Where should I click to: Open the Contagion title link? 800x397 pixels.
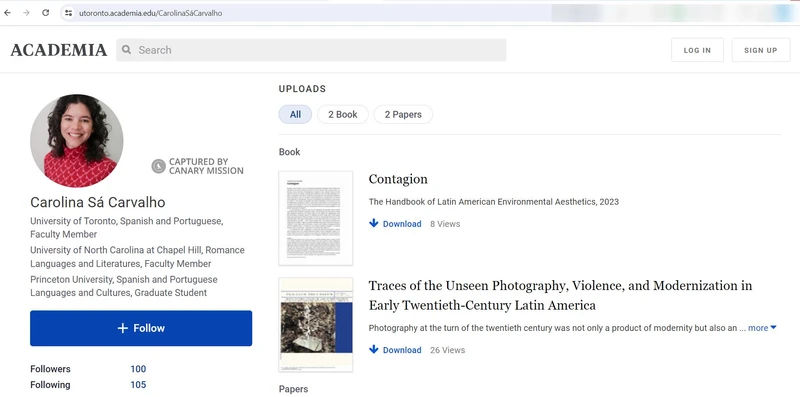point(398,179)
